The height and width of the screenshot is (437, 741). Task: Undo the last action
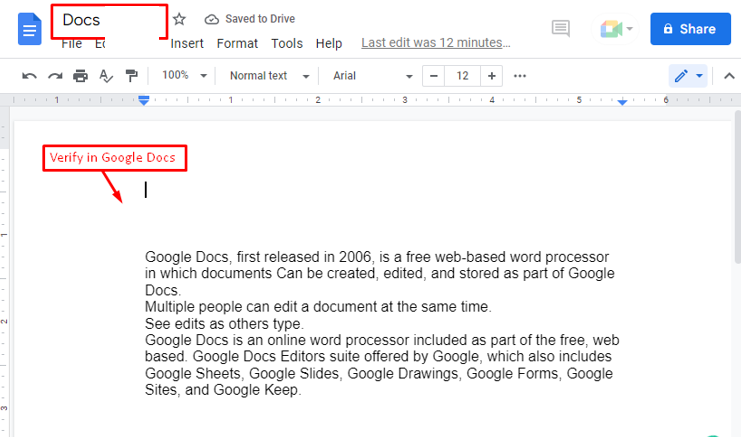click(x=29, y=76)
